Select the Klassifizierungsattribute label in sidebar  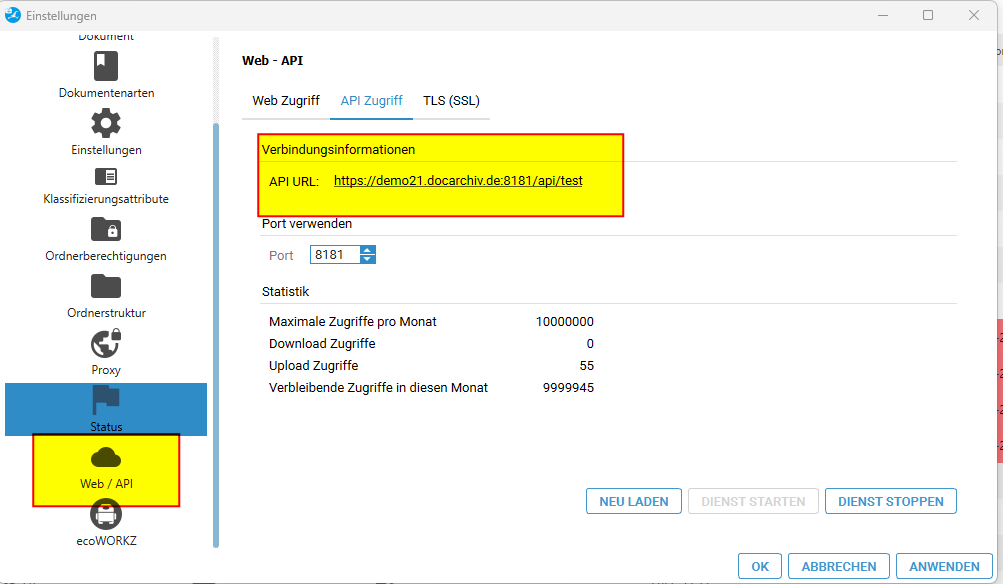point(106,199)
